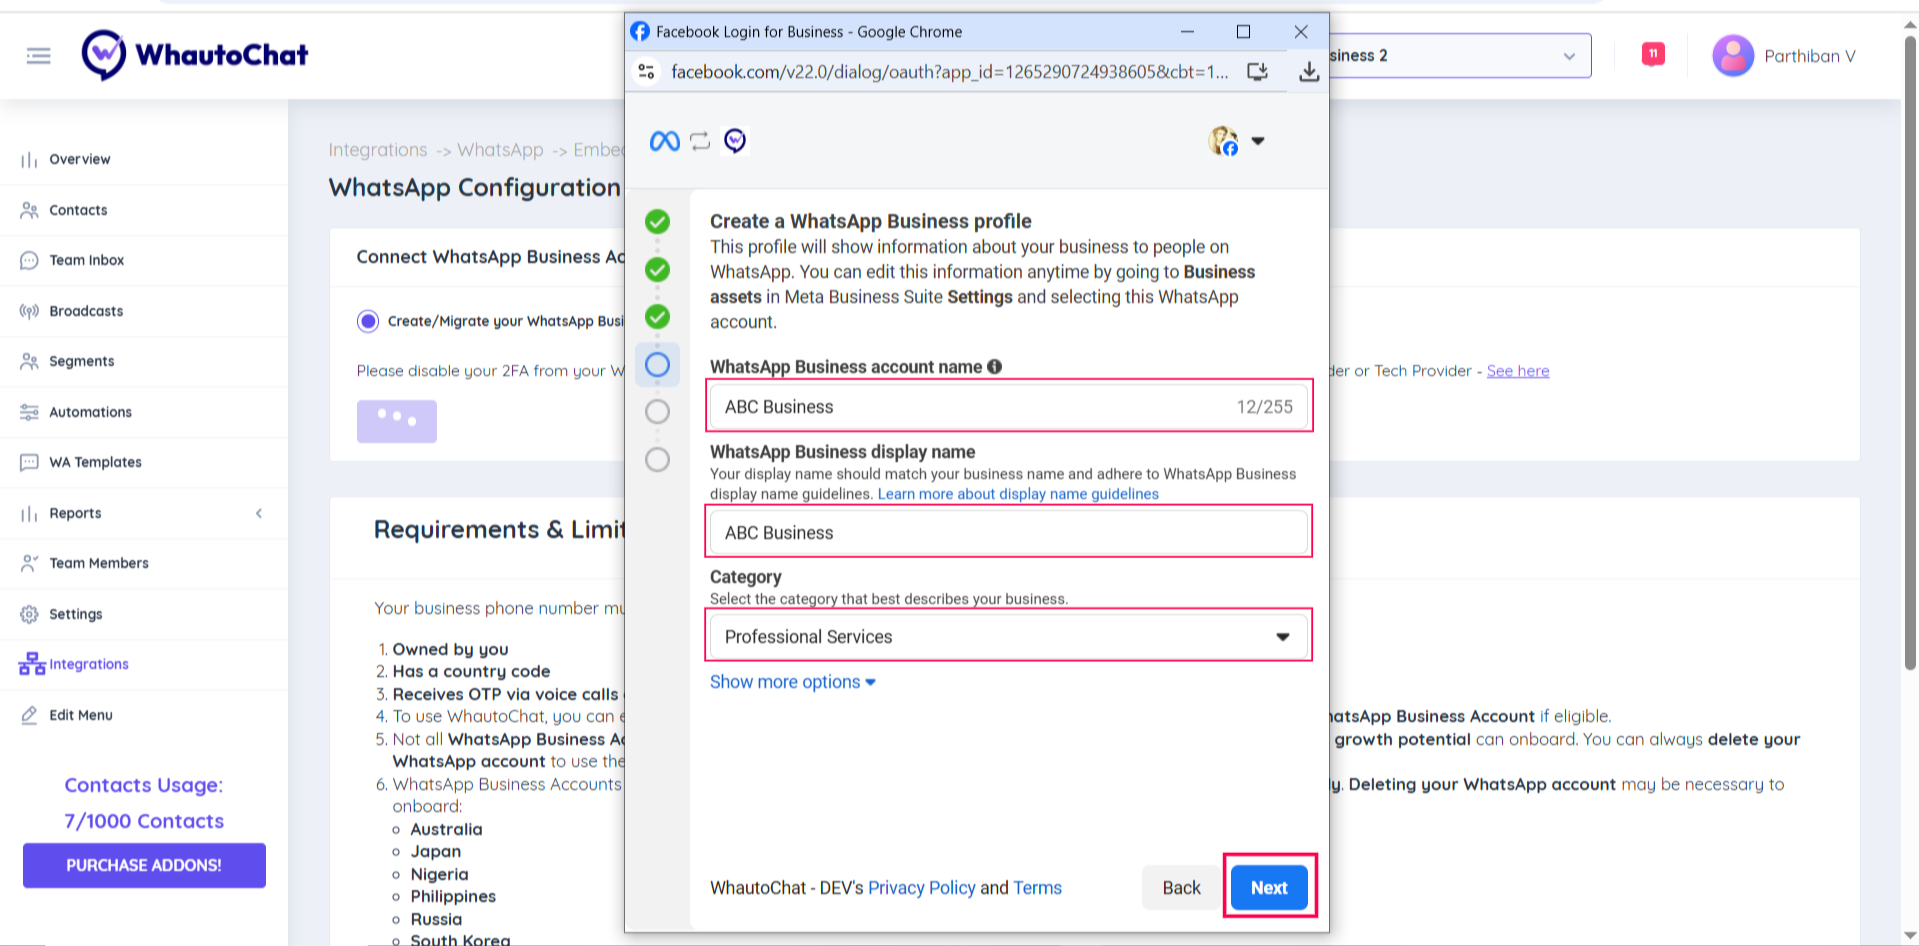Click the popup address bar URL
This screenshot has width=1919, height=946.
click(949, 72)
